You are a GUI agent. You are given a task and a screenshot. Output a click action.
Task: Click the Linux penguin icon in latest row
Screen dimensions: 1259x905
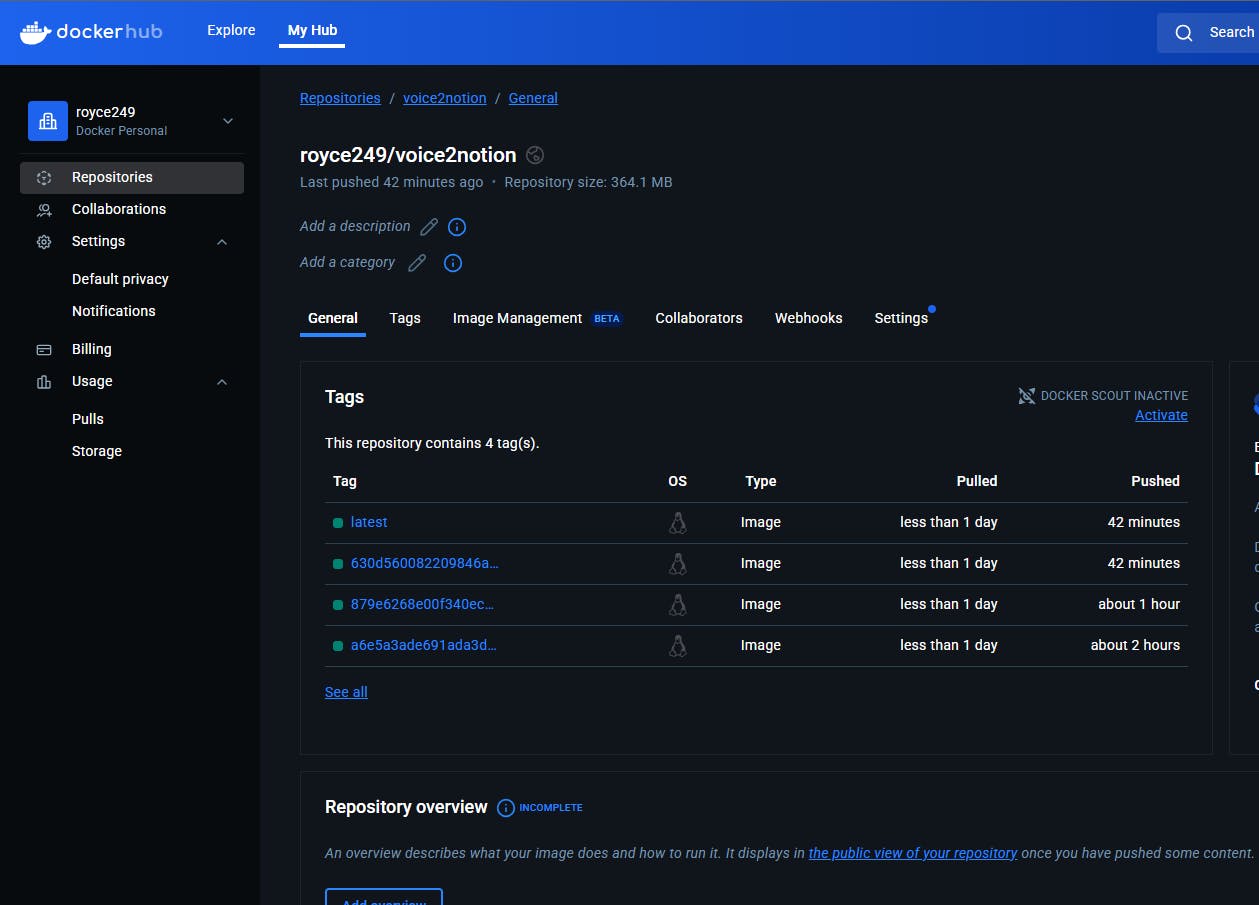pos(678,523)
